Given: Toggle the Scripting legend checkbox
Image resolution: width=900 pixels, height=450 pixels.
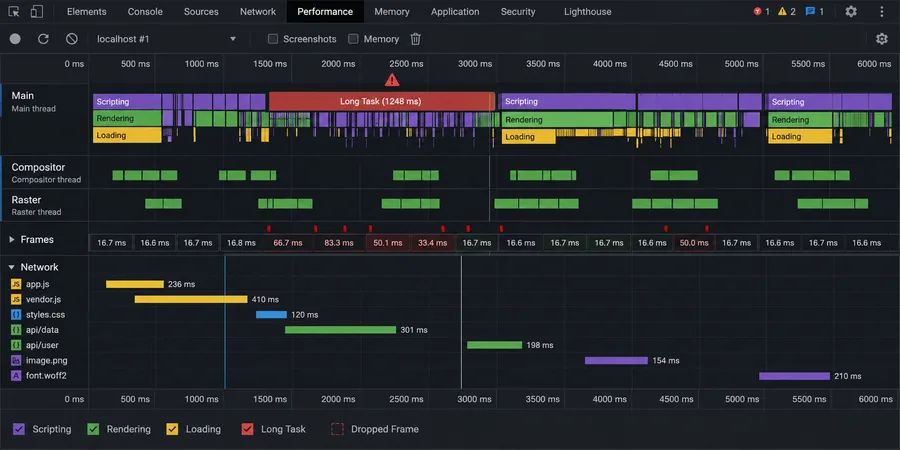Looking at the screenshot, I should (19, 429).
